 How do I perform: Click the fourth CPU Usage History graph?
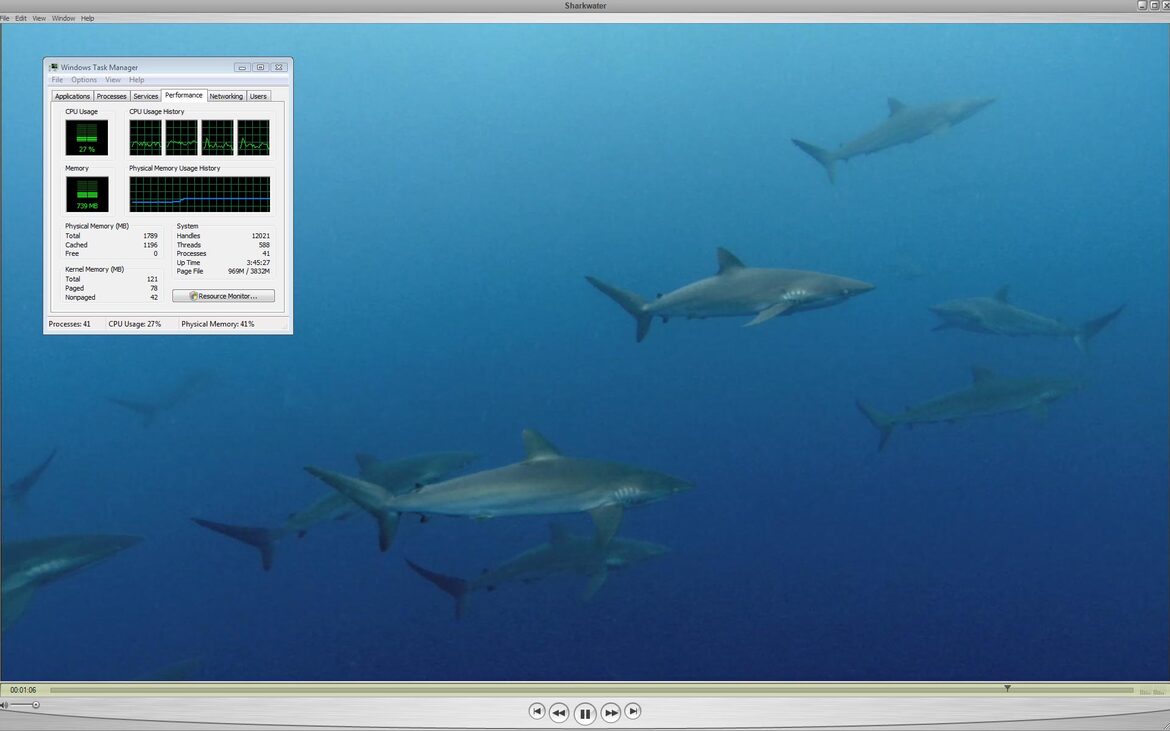(x=254, y=138)
